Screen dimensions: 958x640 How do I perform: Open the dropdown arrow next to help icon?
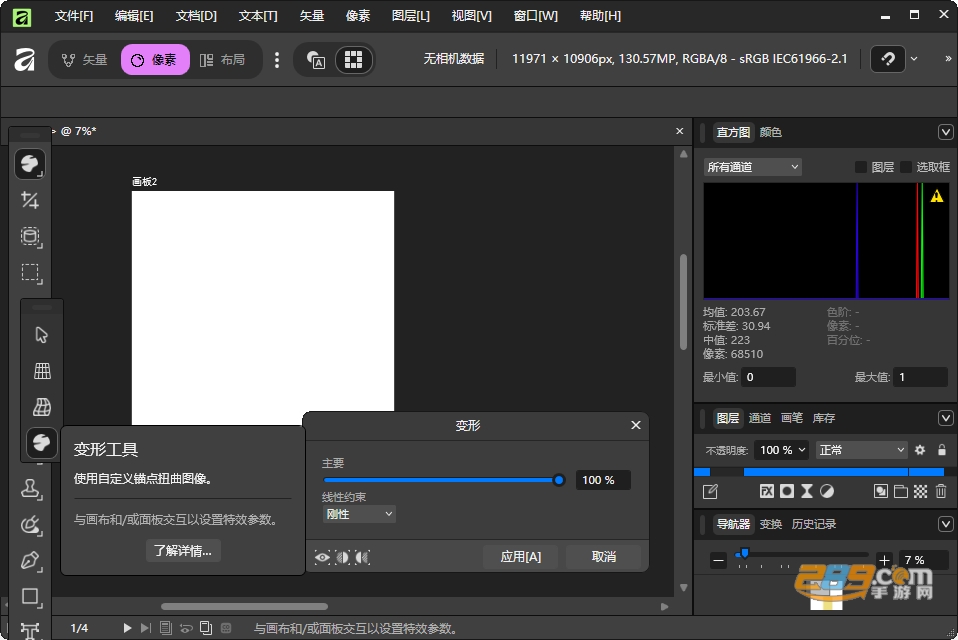click(914, 59)
